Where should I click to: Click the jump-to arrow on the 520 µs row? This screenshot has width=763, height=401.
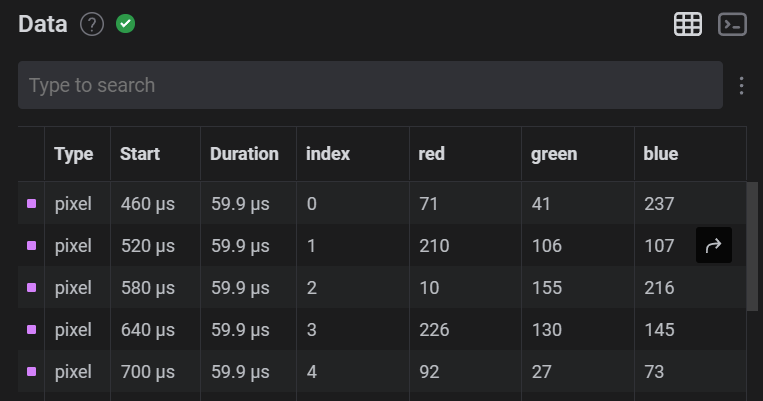pyautogui.click(x=714, y=245)
